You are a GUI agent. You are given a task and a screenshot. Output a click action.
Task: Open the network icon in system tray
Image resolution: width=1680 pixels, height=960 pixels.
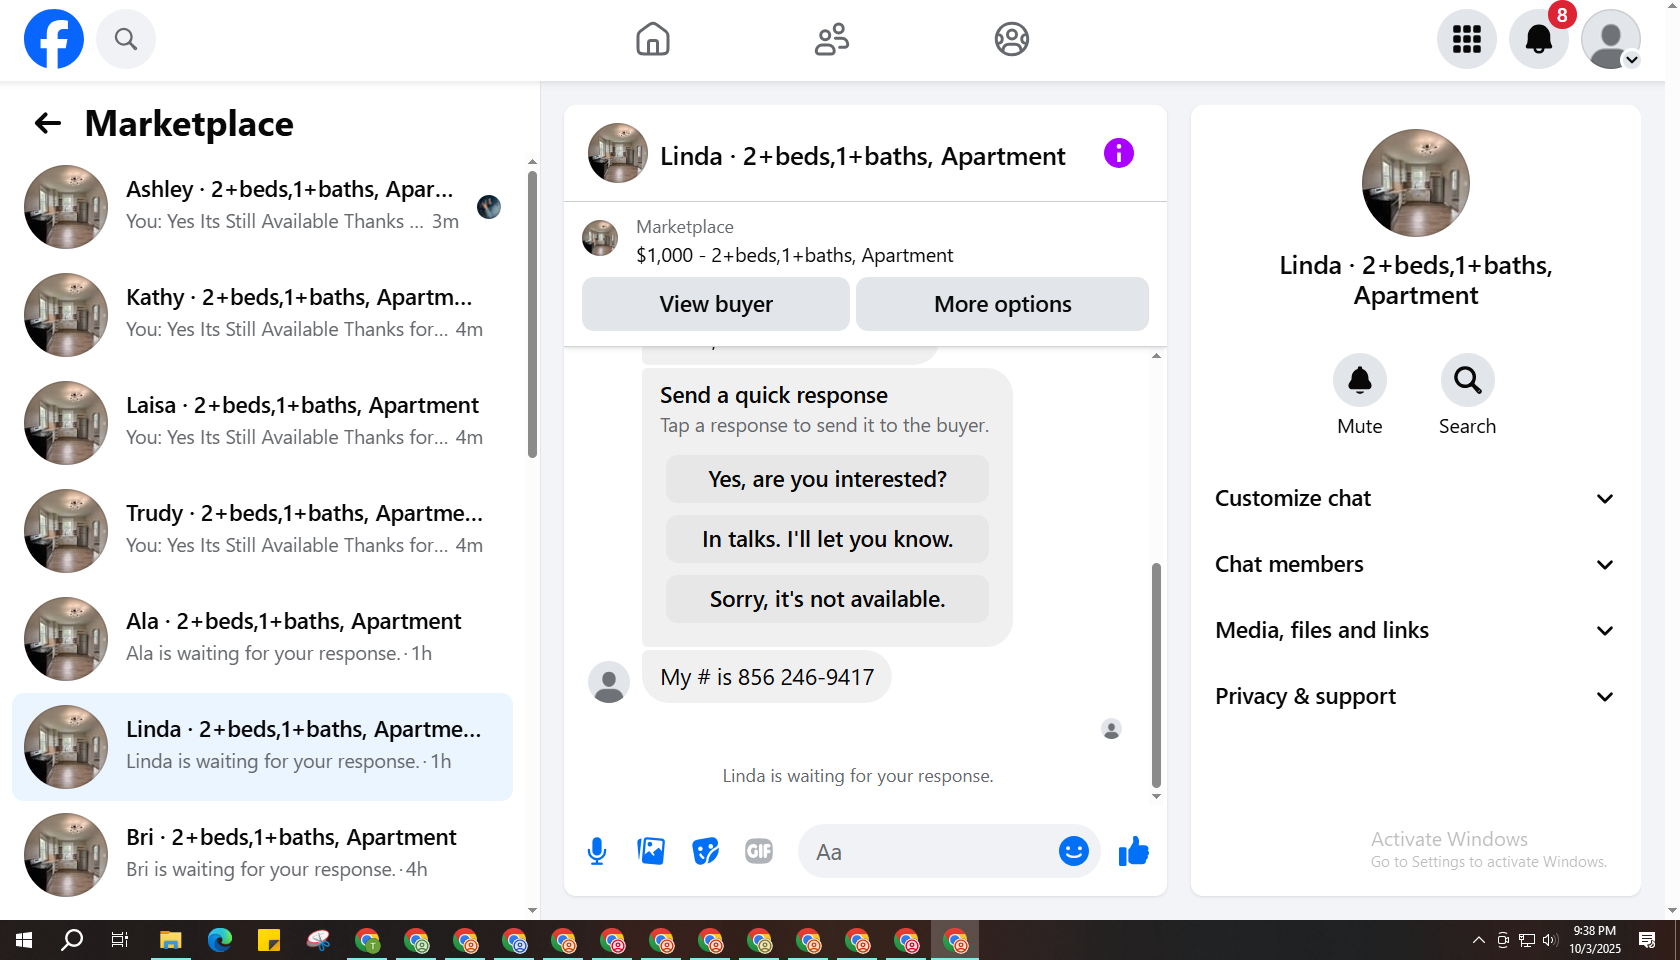(1527, 940)
